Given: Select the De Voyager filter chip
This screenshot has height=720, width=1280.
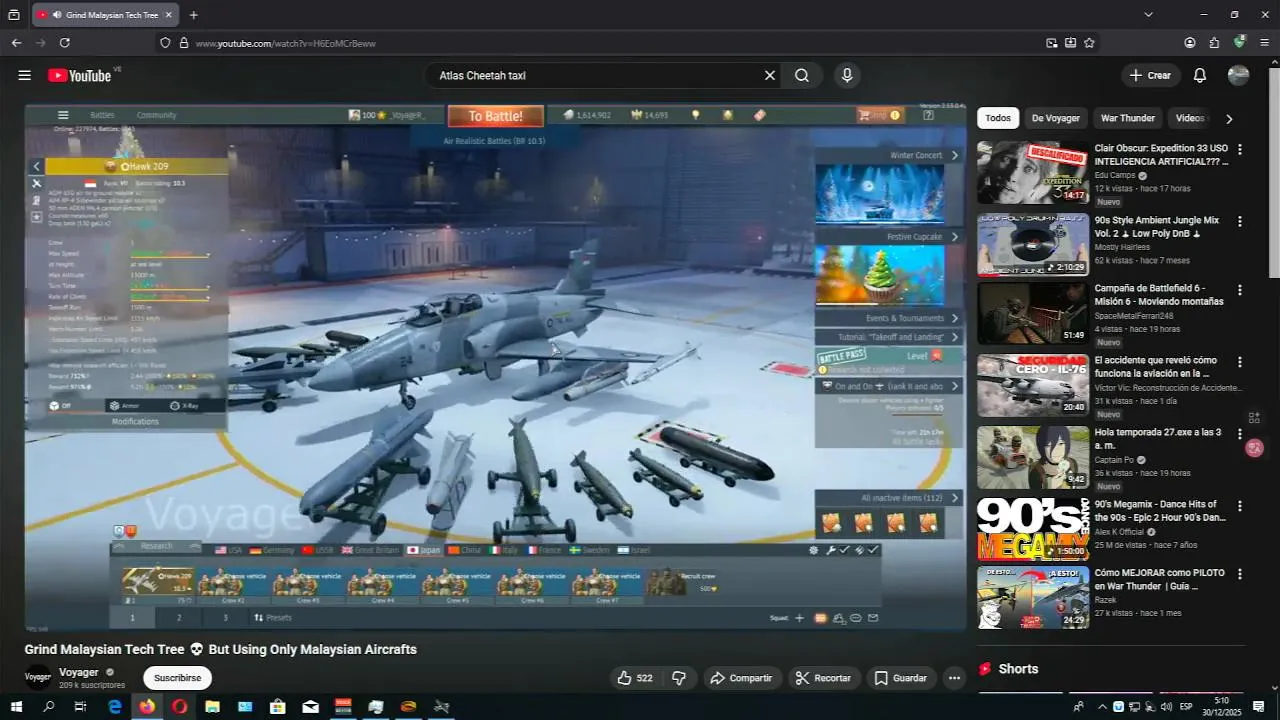Looking at the screenshot, I should tap(1056, 118).
